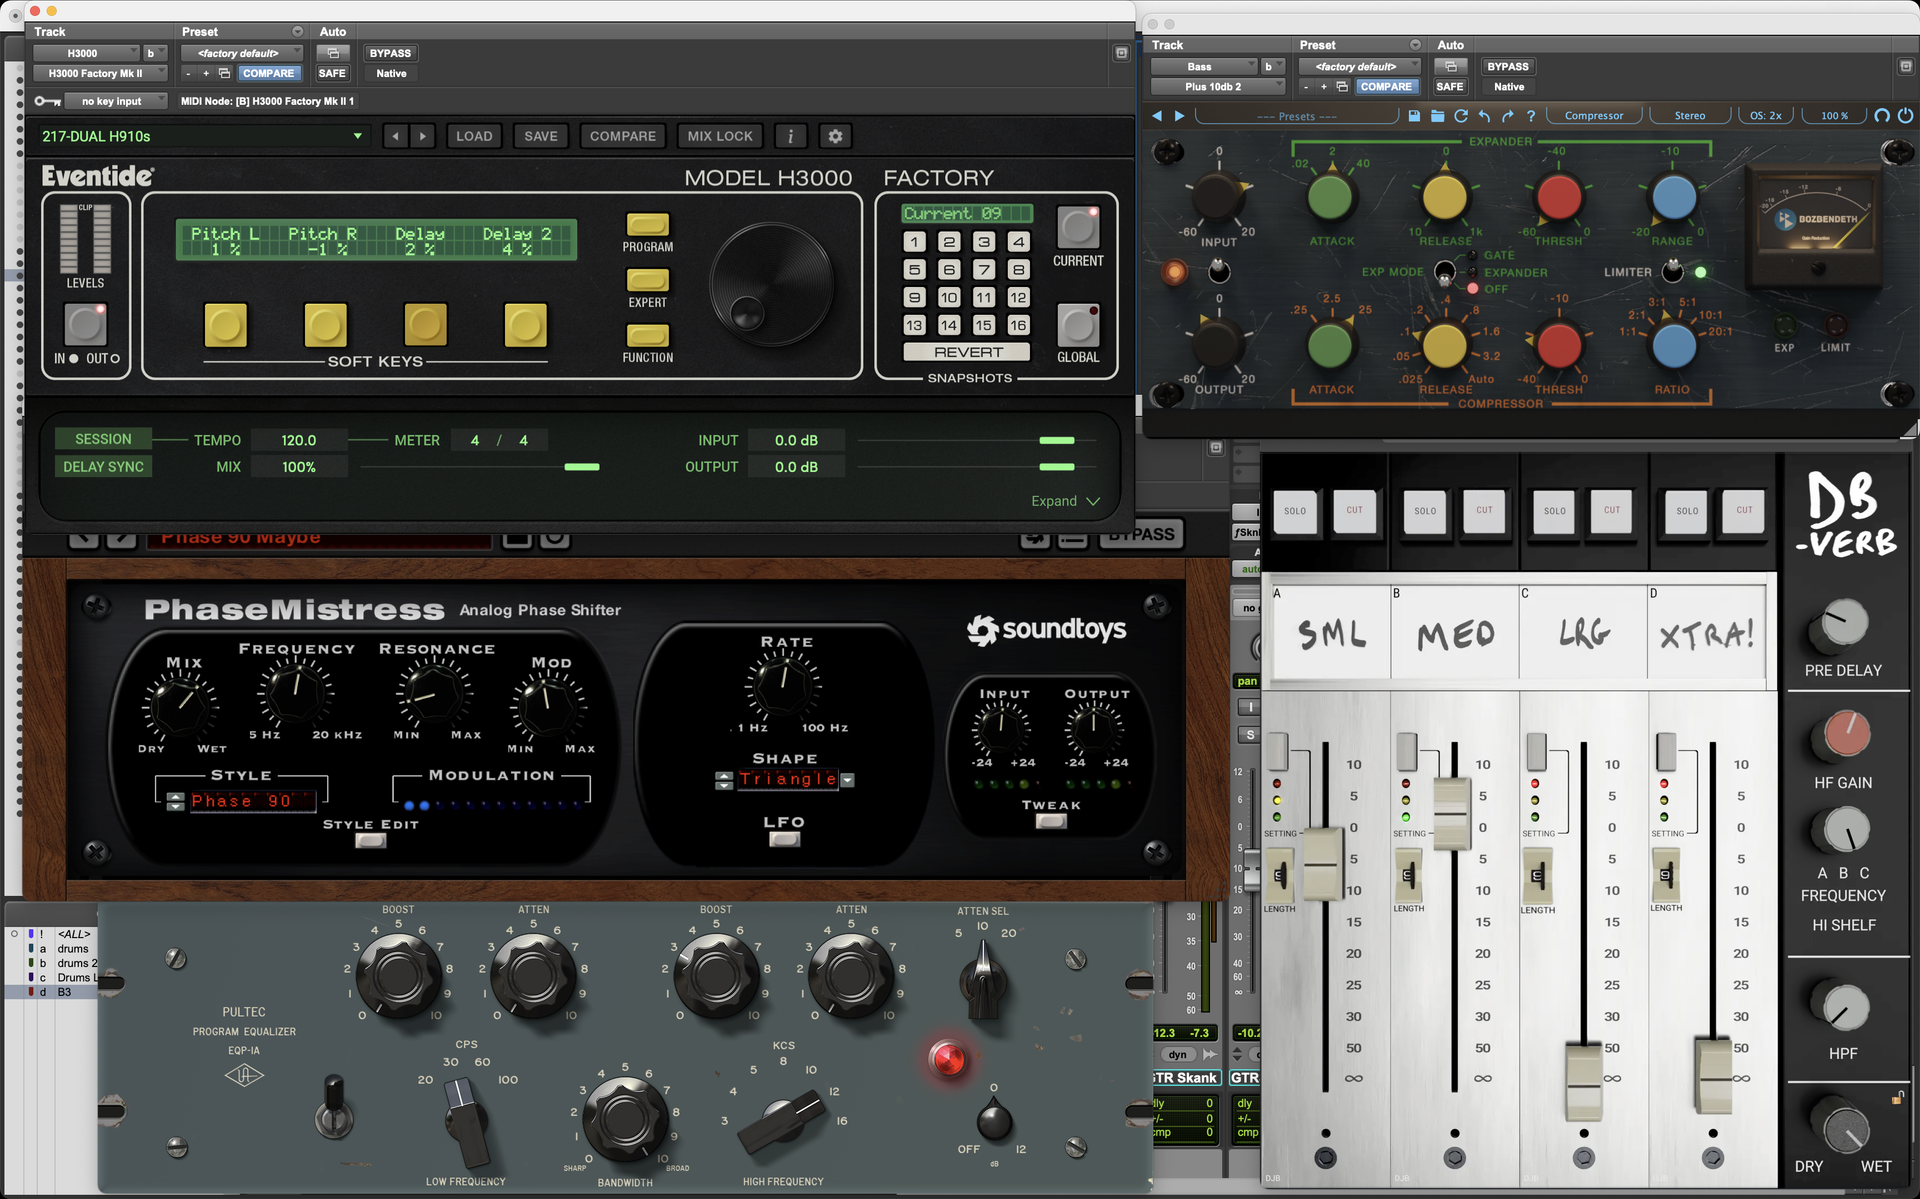Click Delay 2 soft key on H3000

point(525,325)
